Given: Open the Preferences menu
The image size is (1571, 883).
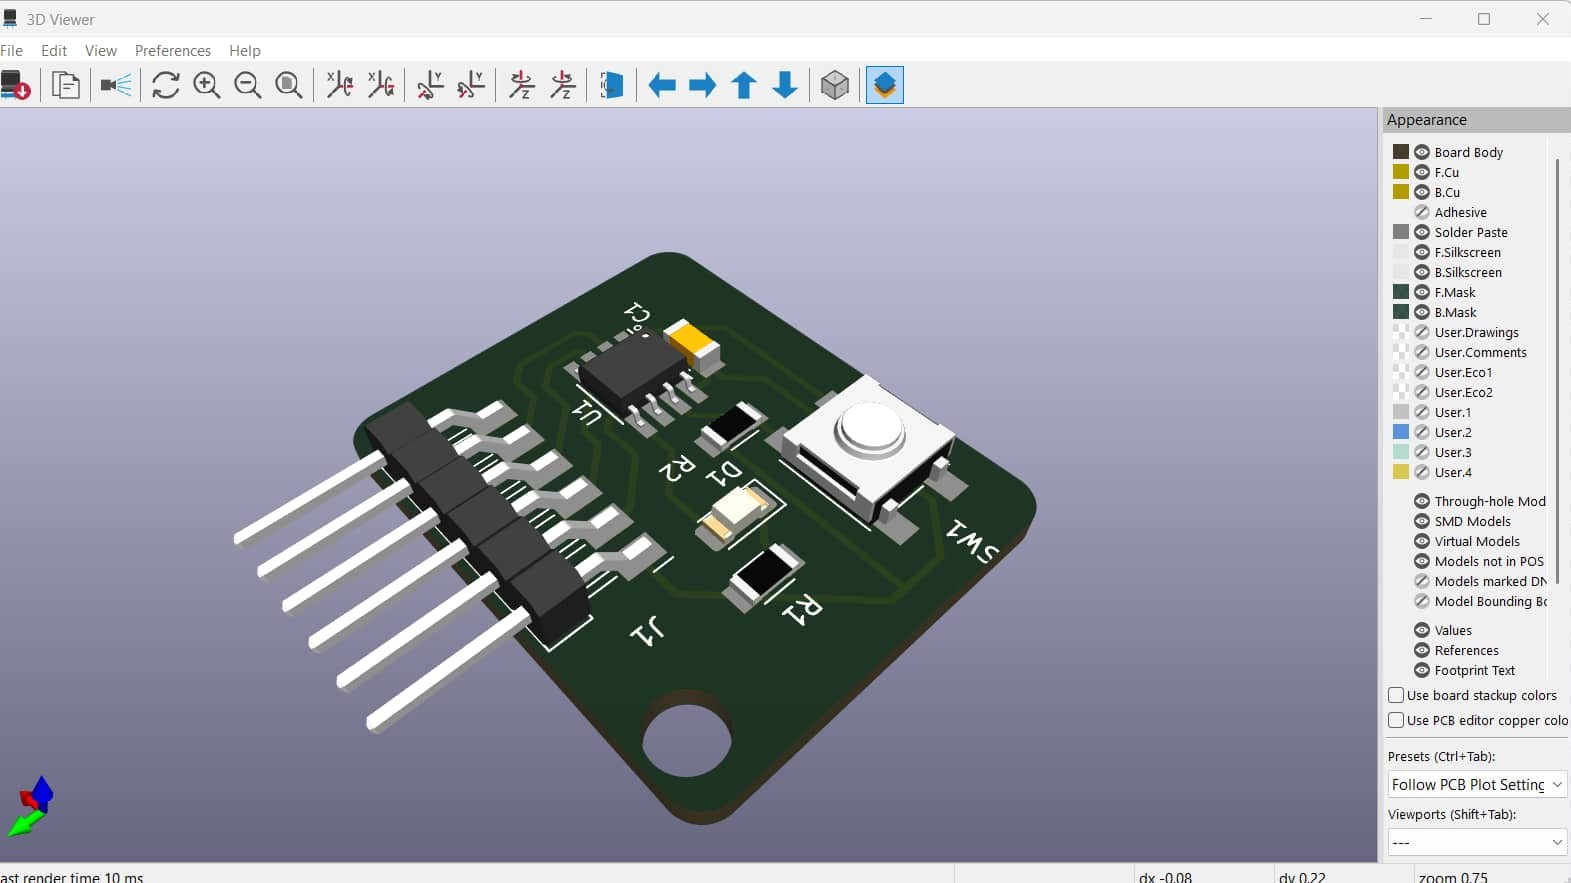Looking at the screenshot, I should pos(173,50).
